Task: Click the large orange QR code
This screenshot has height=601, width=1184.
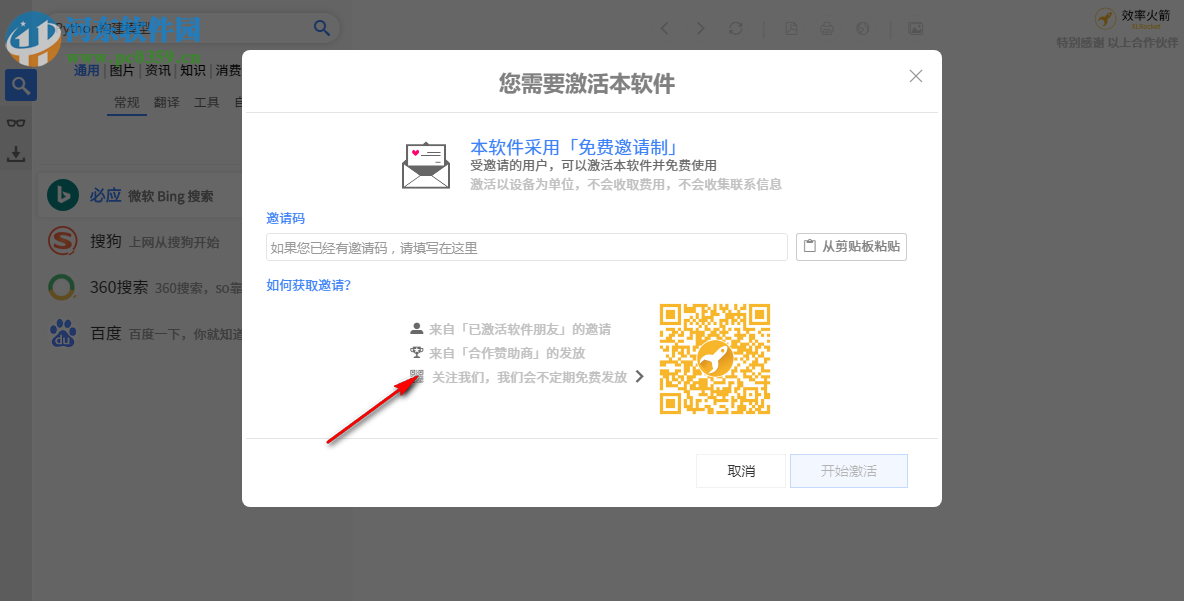Action: click(x=714, y=359)
